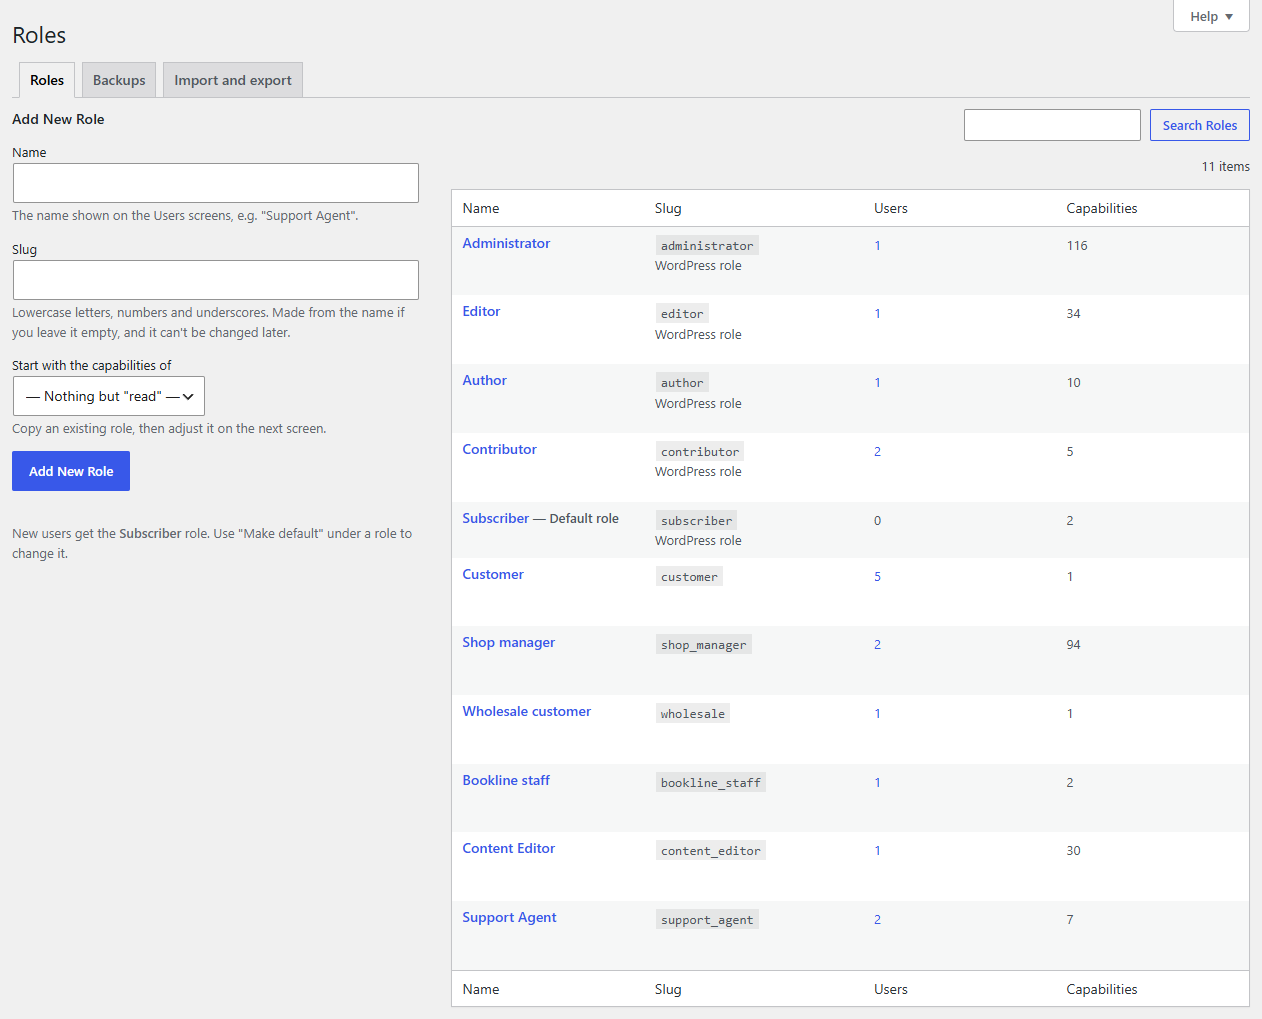
Task: Open the Help dropdown panel
Action: pyautogui.click(x=1211, y=16)
